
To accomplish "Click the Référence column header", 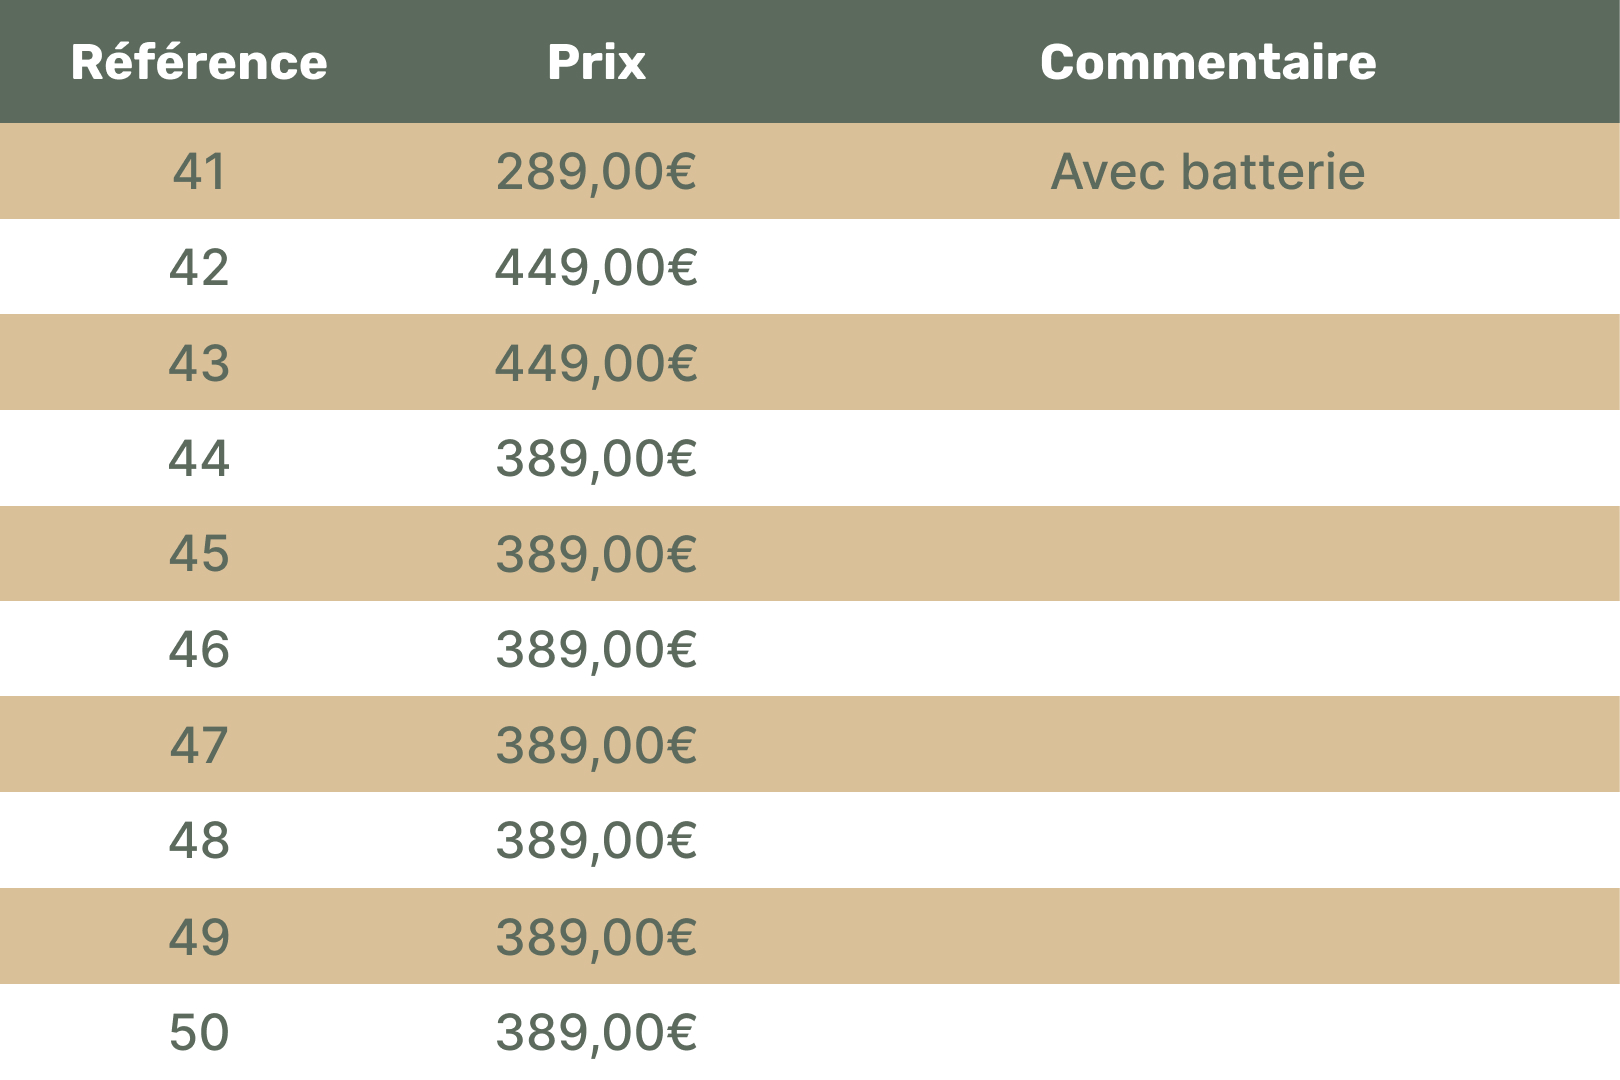I will 199,62.
